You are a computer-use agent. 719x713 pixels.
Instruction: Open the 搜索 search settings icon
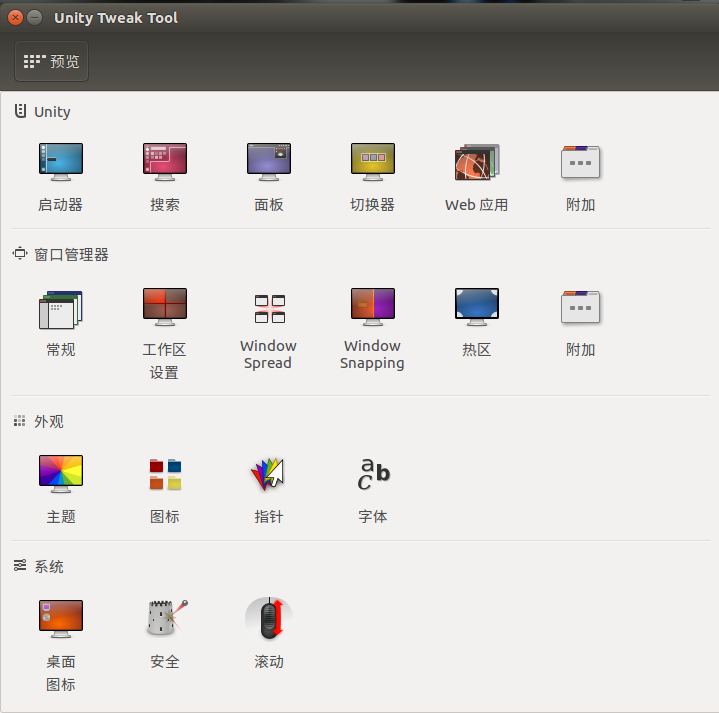[x=165, y=162]
